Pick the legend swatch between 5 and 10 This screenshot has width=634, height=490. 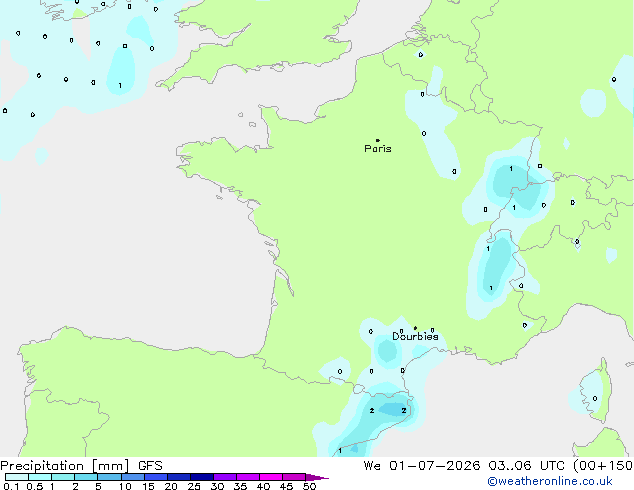coord(110,477)
